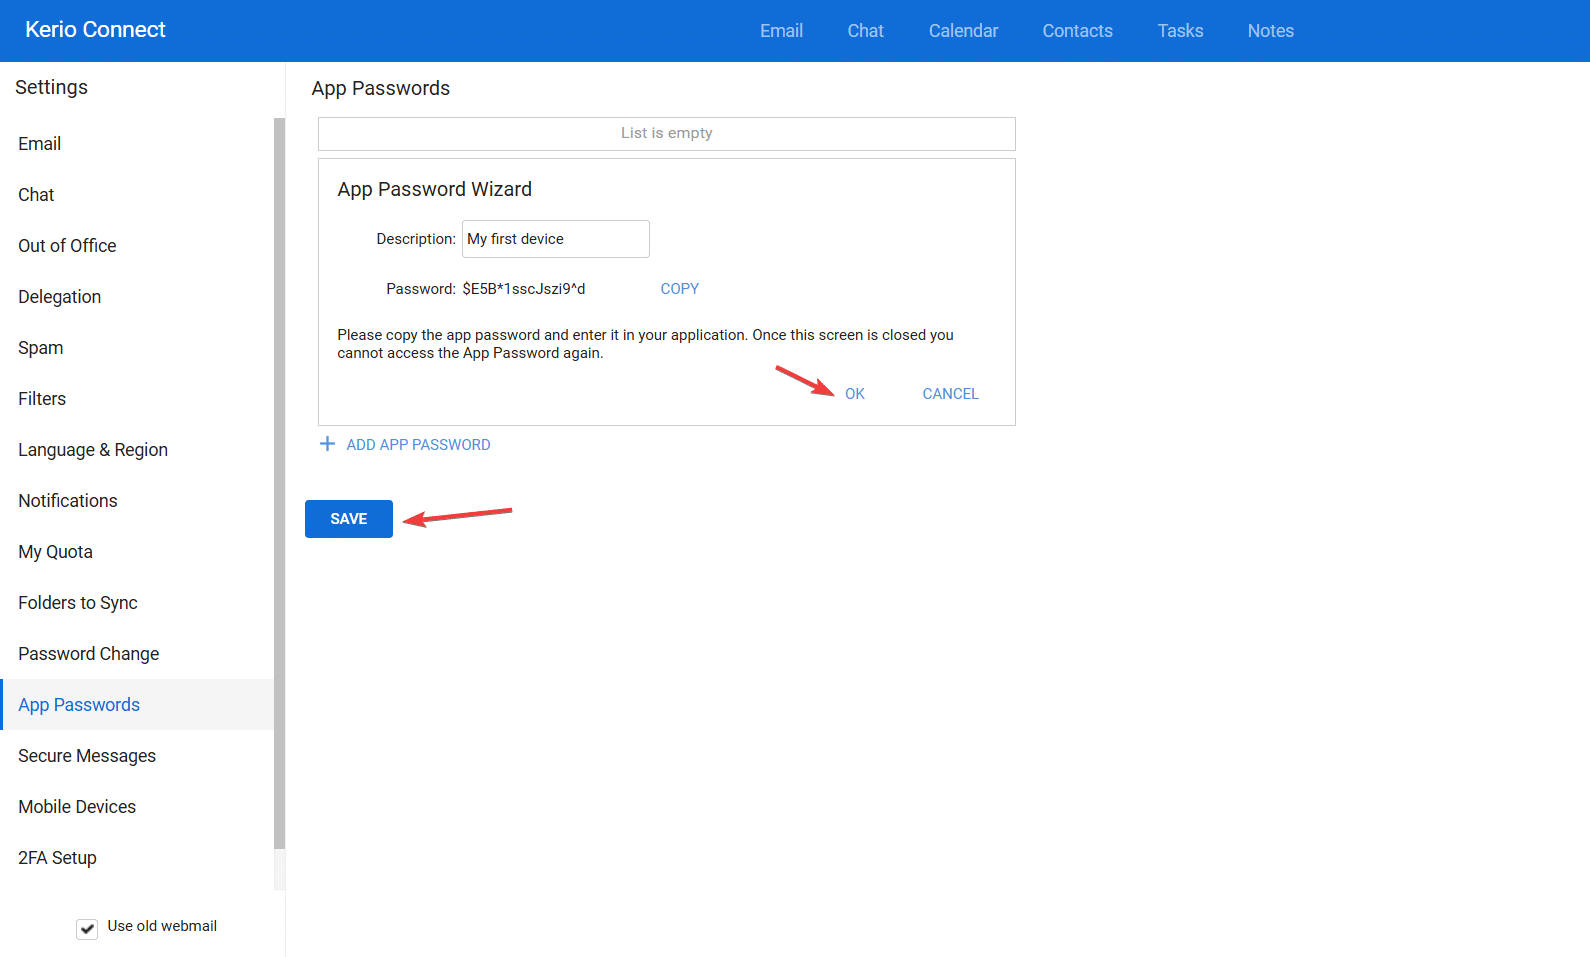Select Out of Office in settings sidebar

(67, 246)
